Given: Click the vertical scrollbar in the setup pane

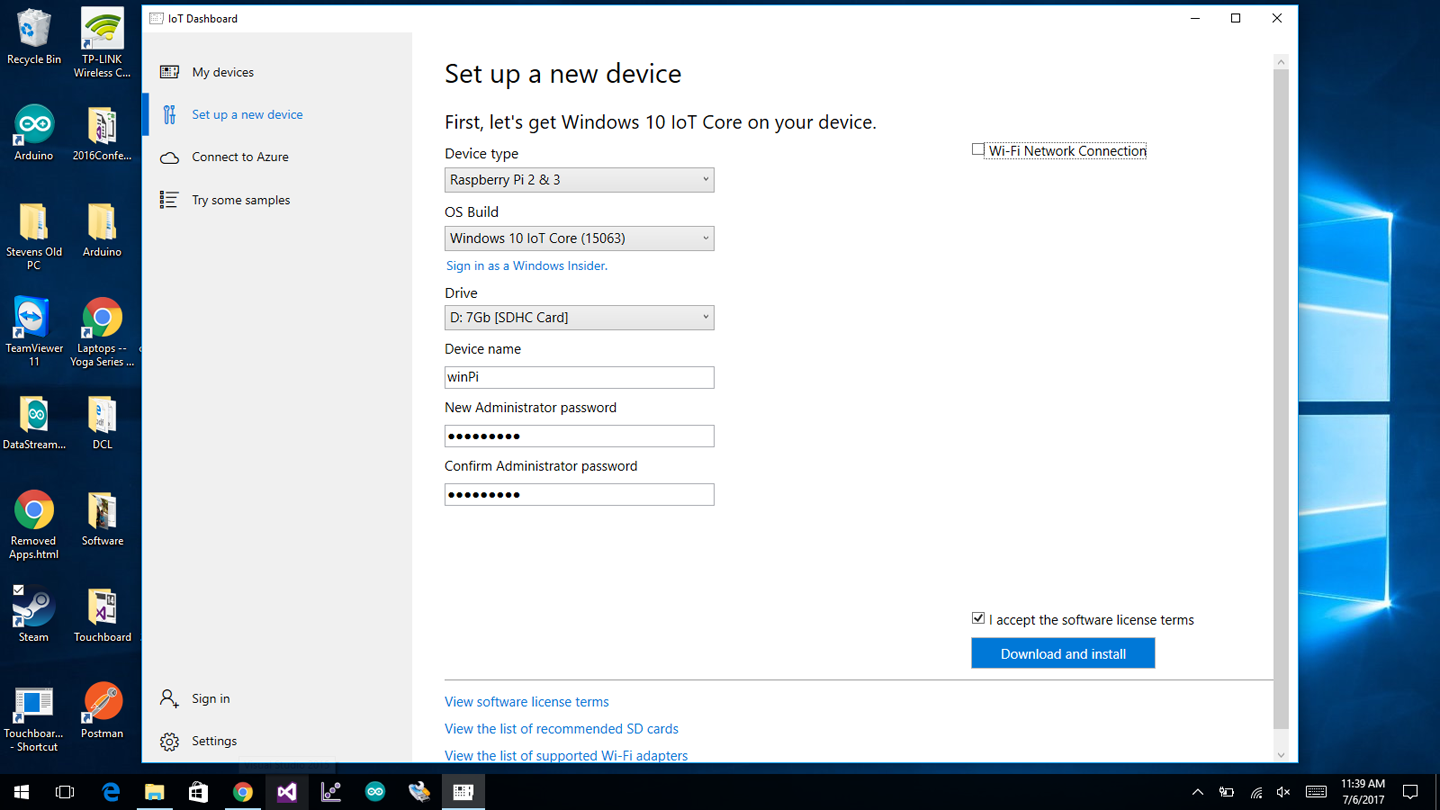Looking at the screenshot, I should tap(1281, 400).
